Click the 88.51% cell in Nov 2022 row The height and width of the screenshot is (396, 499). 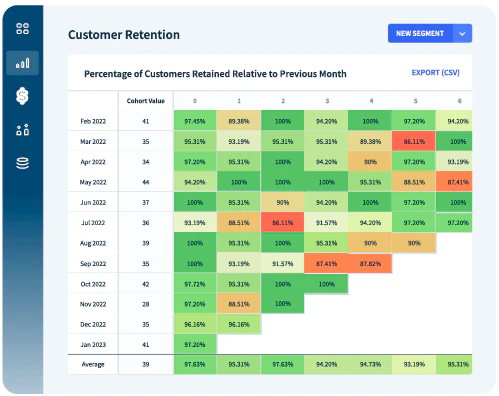coord(239,304)
